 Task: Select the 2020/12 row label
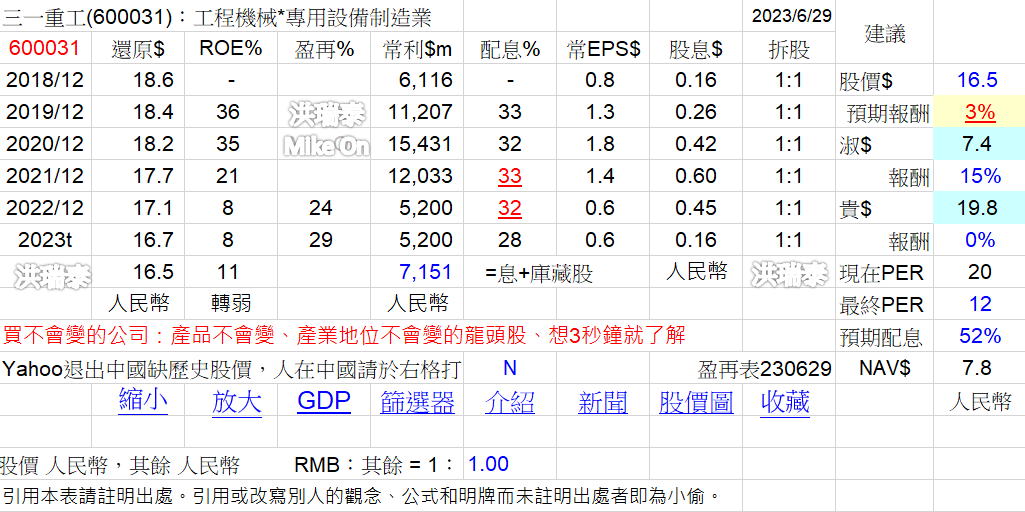pos(44,144)
